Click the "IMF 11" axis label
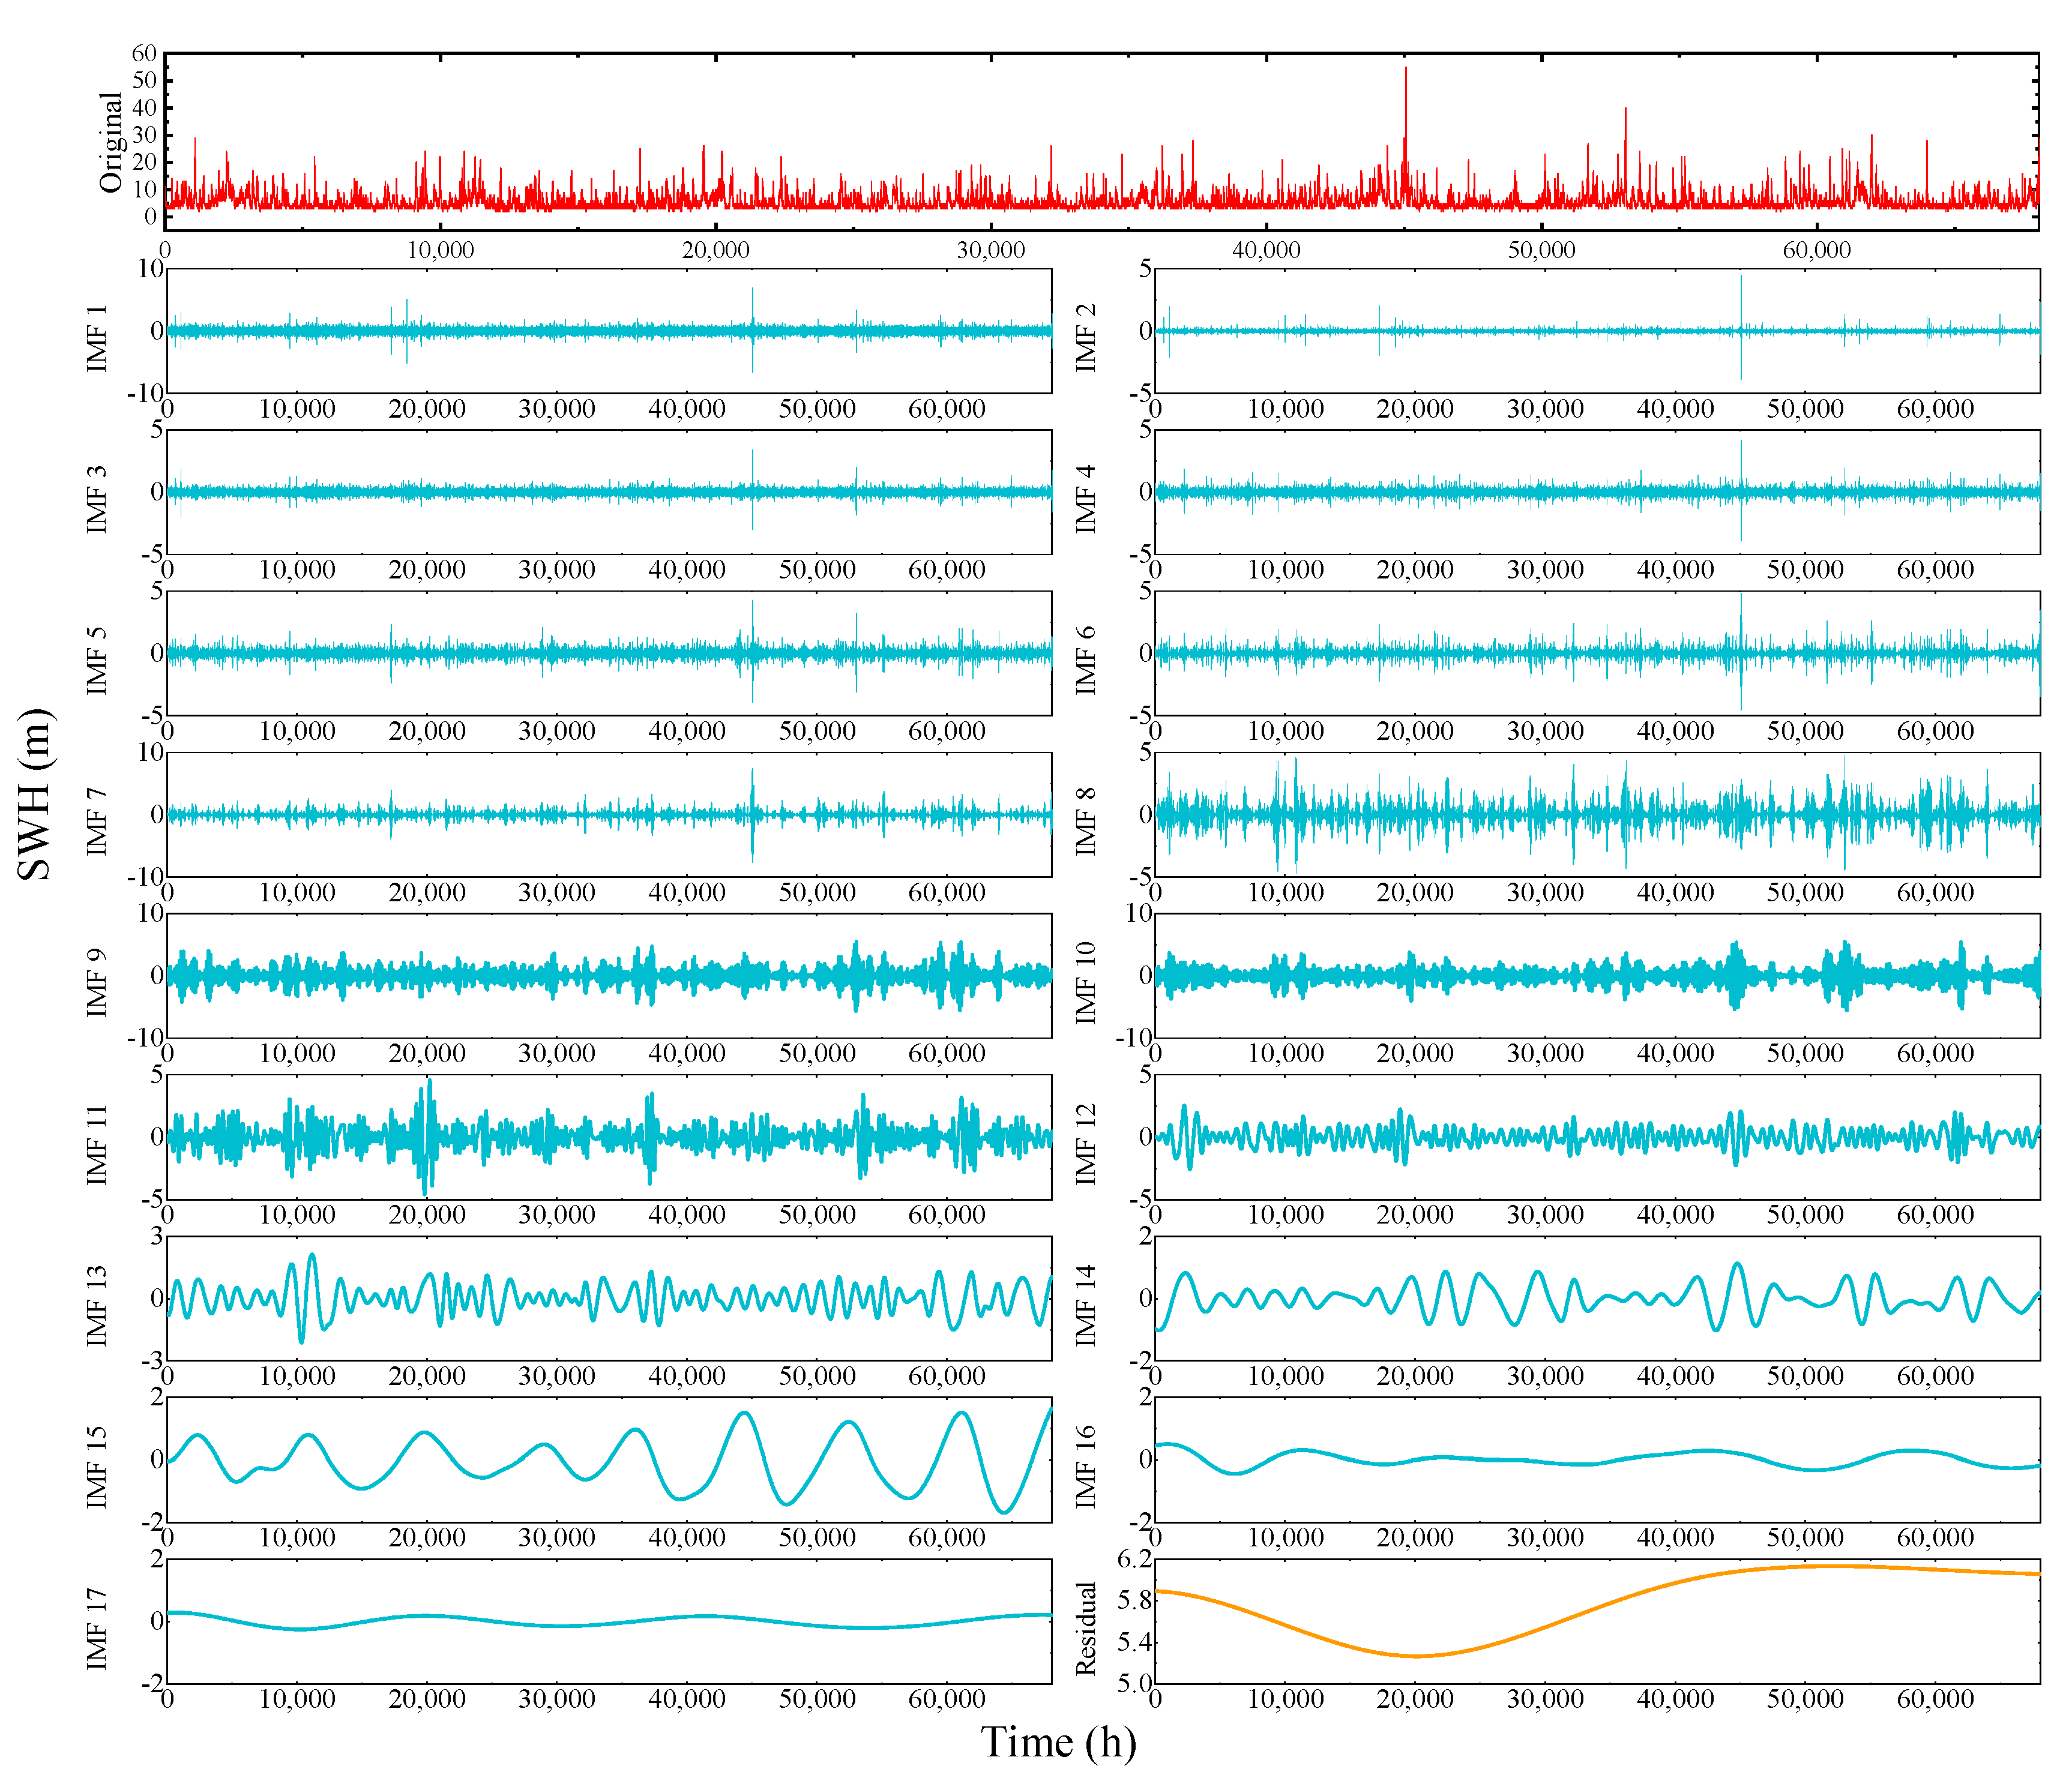Image resolution: width=2072 pixels, height=1778 pixels. (x=98, y=1145)
